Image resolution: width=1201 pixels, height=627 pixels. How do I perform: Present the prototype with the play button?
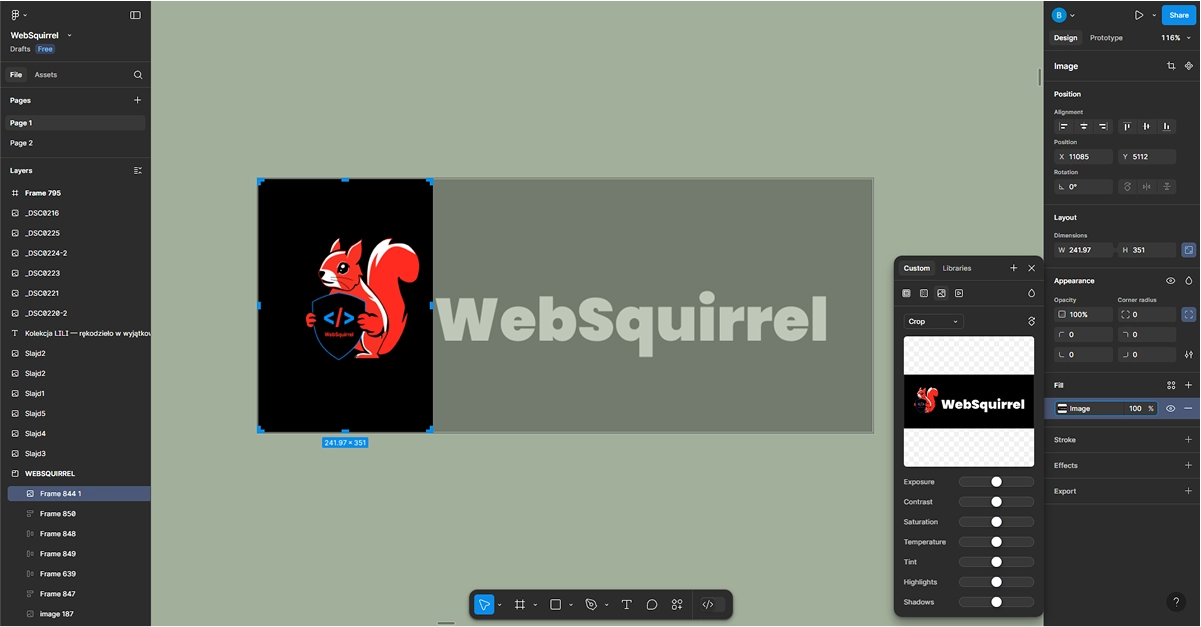[1138, 15]
